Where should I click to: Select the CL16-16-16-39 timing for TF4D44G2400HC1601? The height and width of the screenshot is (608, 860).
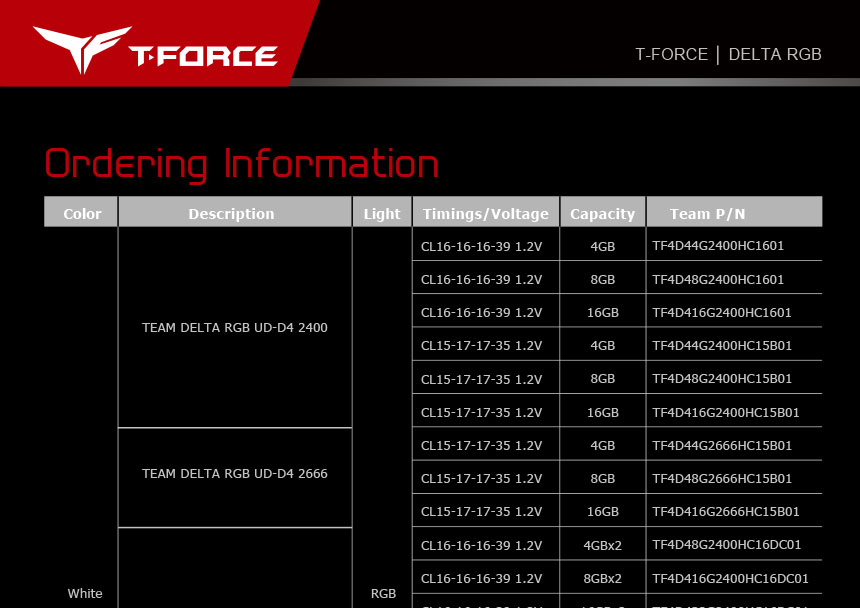[482, 246]
